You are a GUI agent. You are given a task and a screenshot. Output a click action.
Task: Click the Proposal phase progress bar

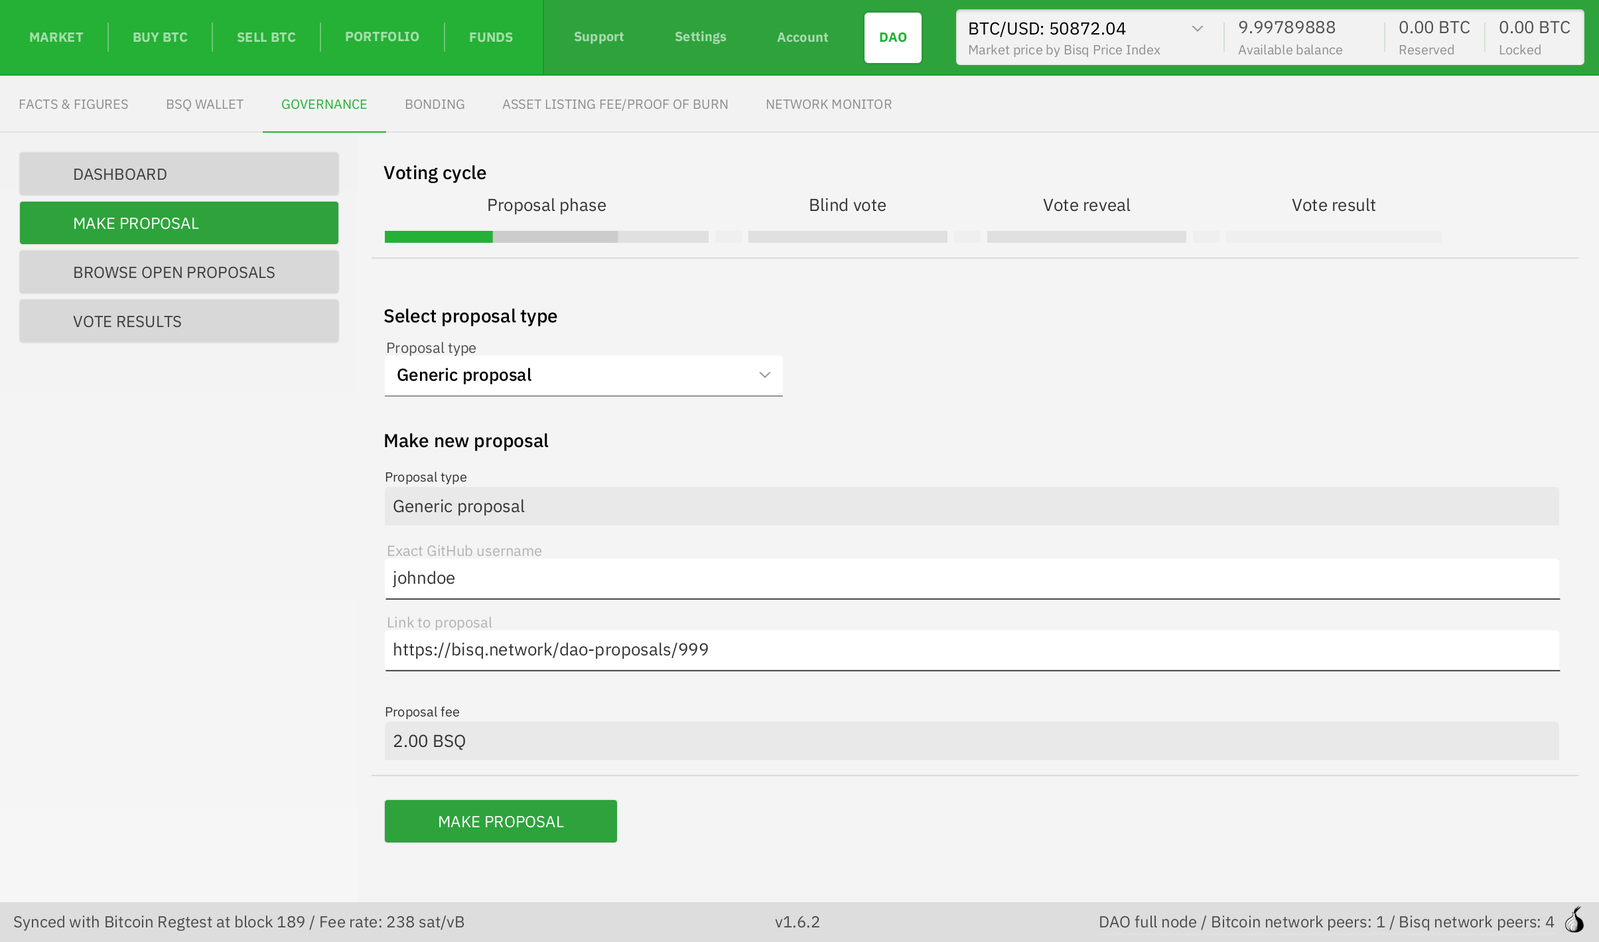point(546,237)
